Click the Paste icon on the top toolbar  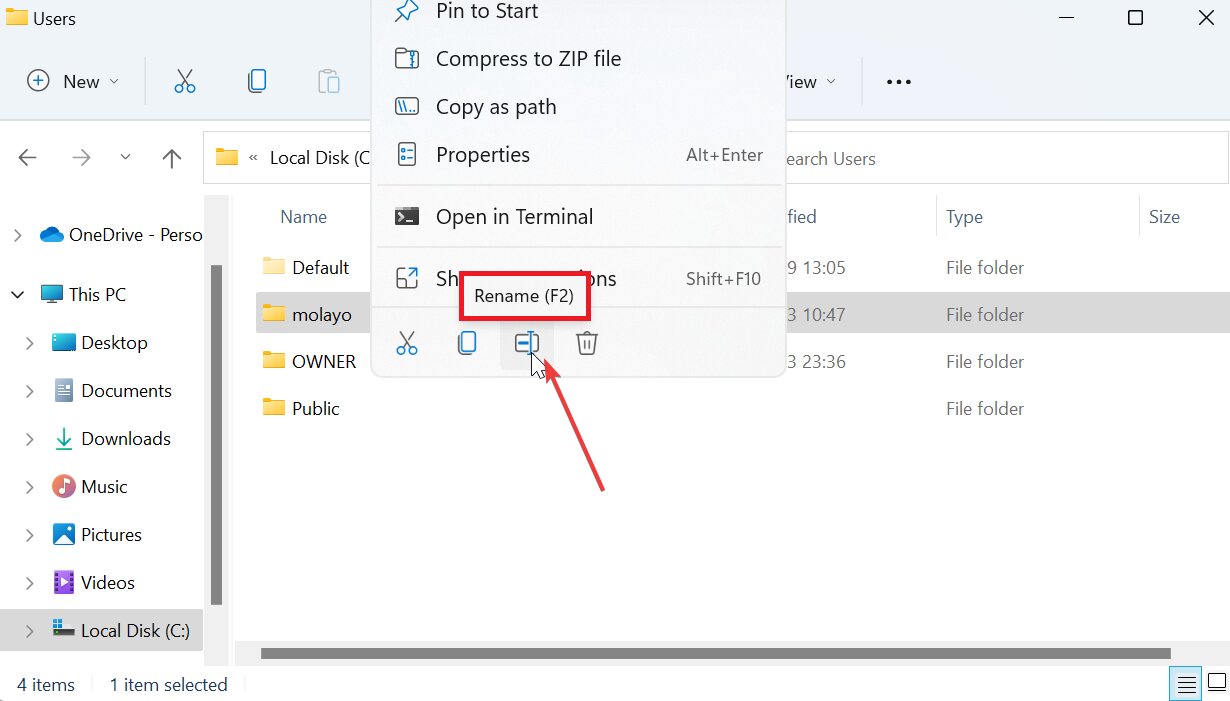pyautogui.click(x=328, y=81)
